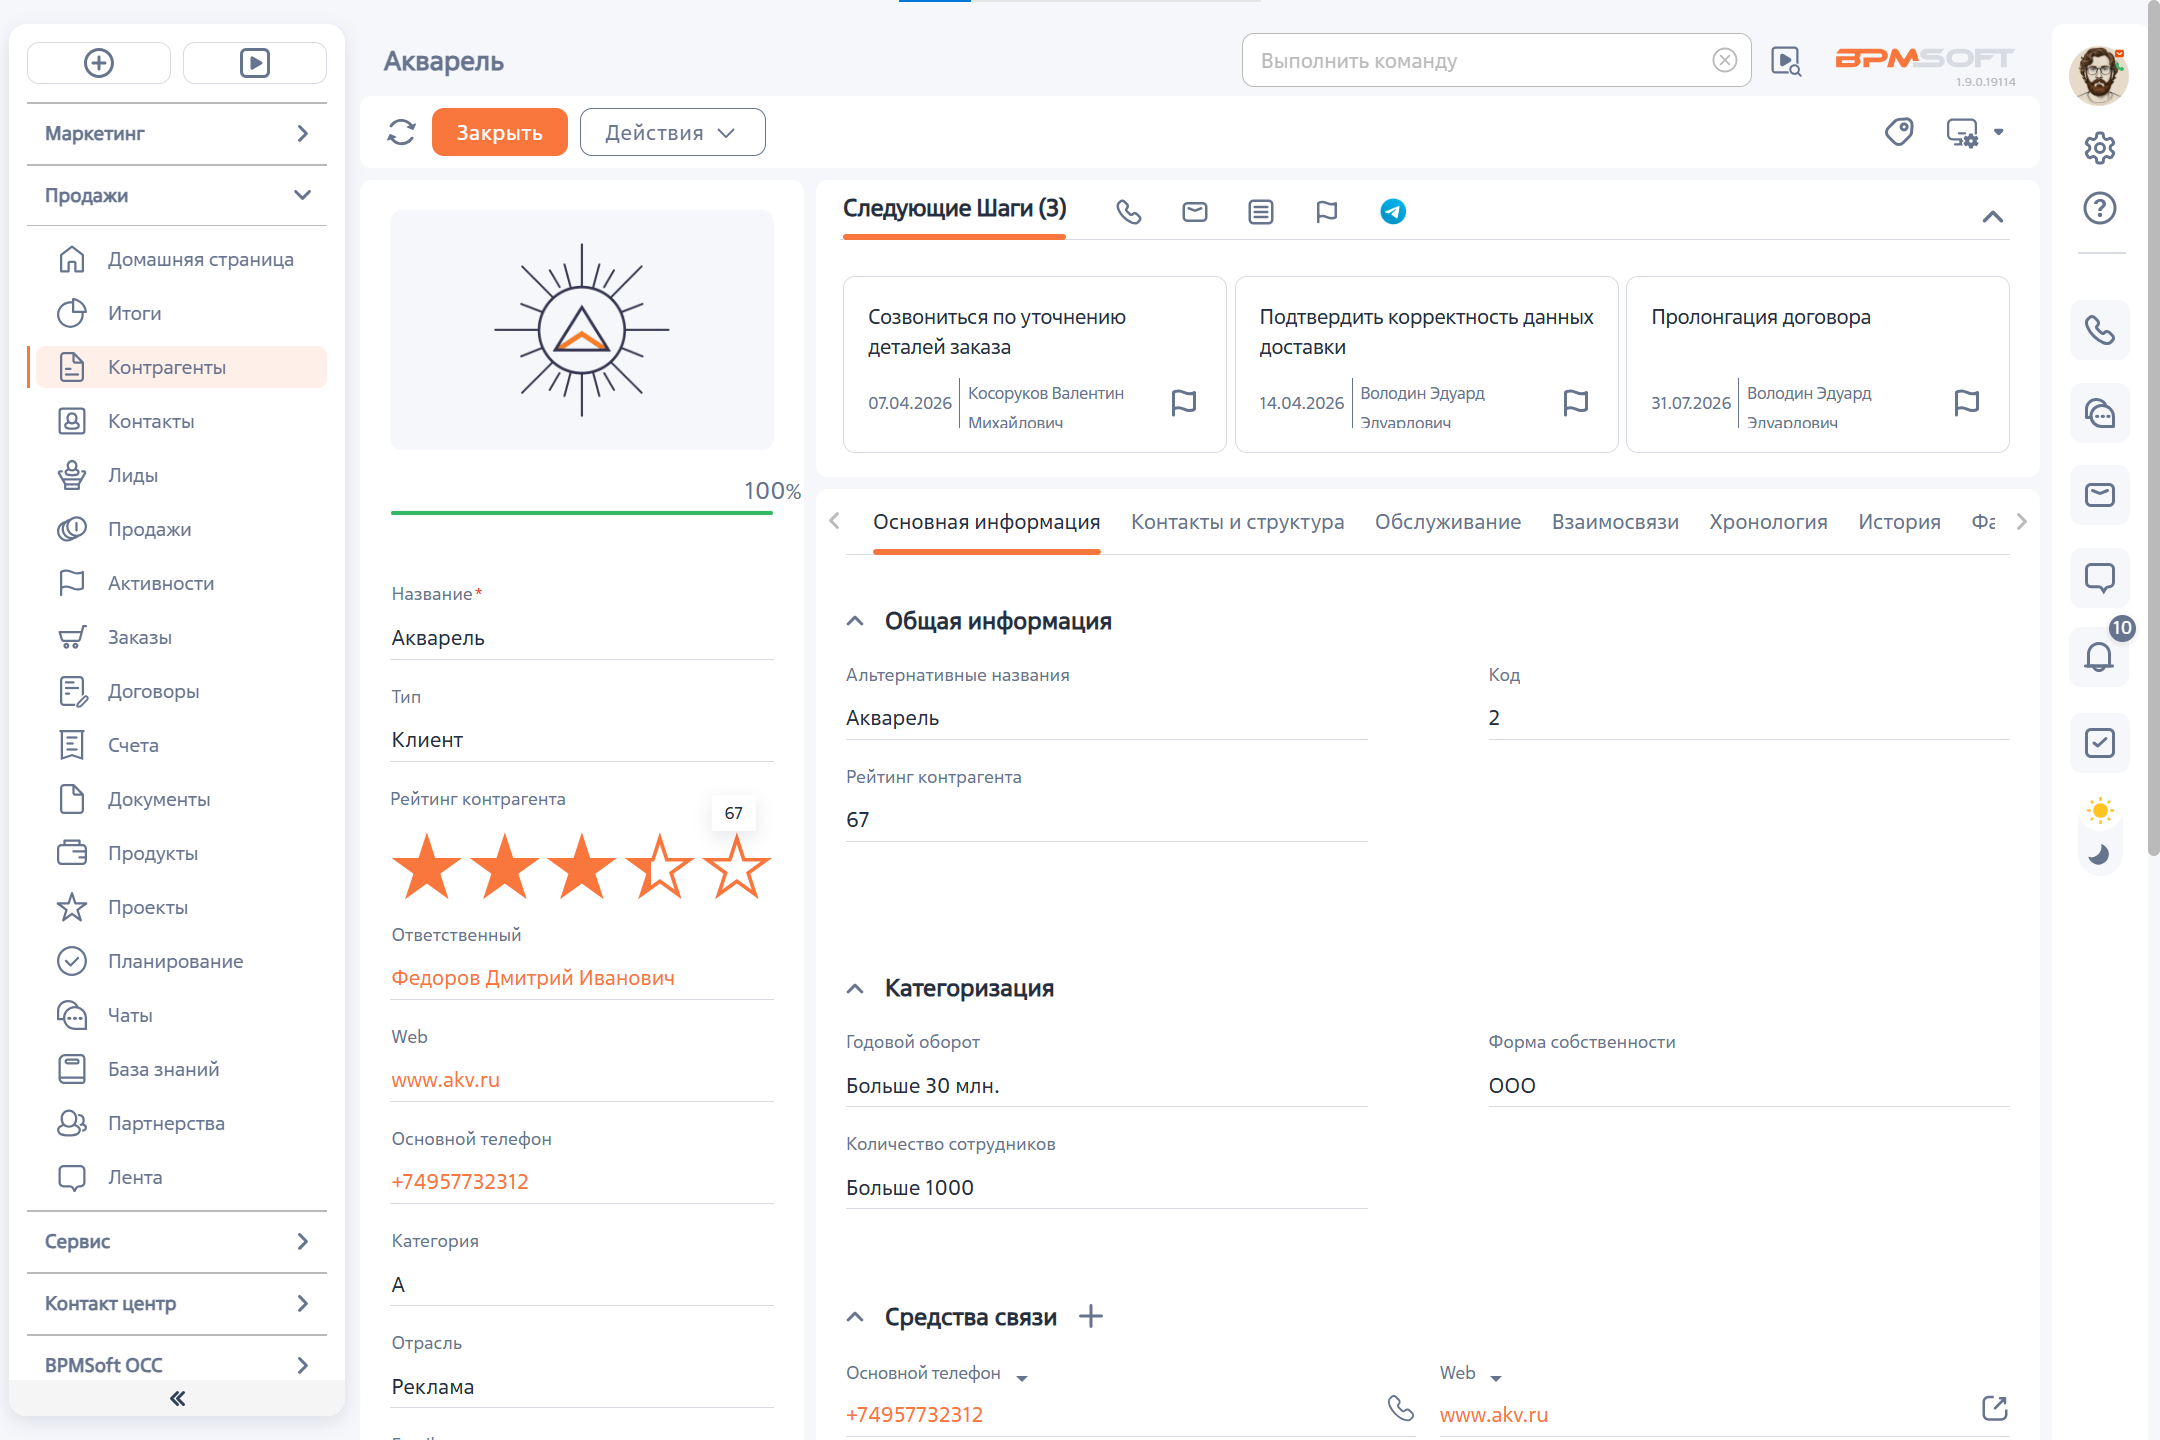This screenshot has width=2160, height=1440.
Task: Switch to light theme sun icon
Action: click(2100, 811)
